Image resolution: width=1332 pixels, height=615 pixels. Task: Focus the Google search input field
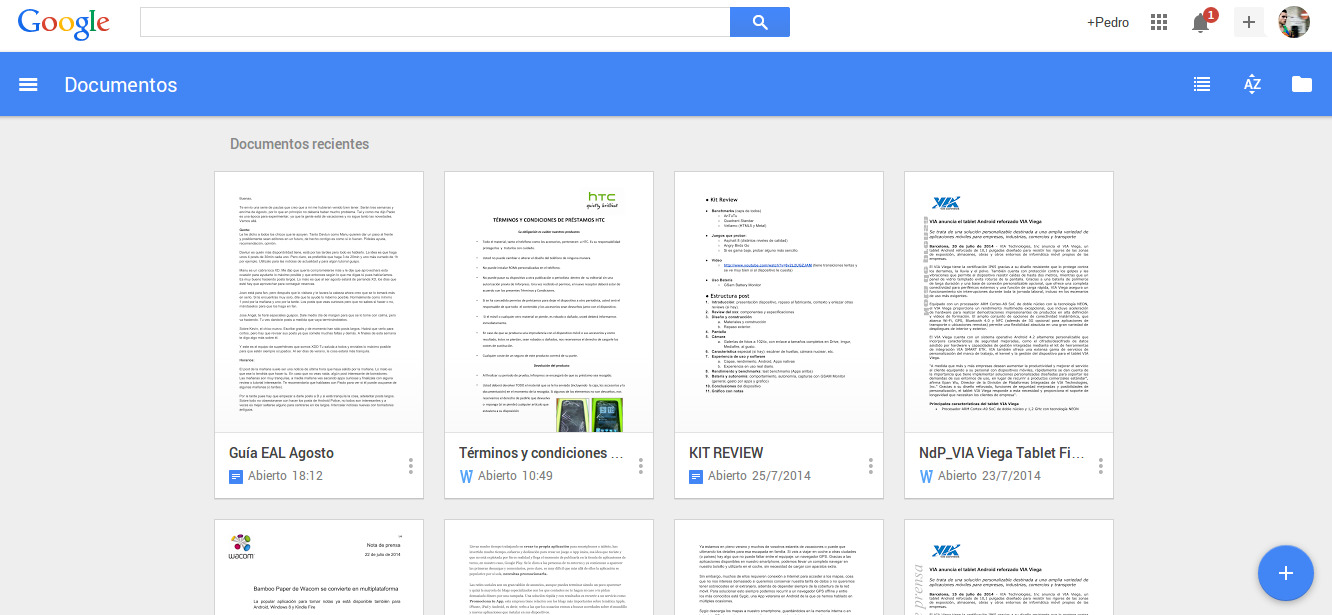[435, 22]
